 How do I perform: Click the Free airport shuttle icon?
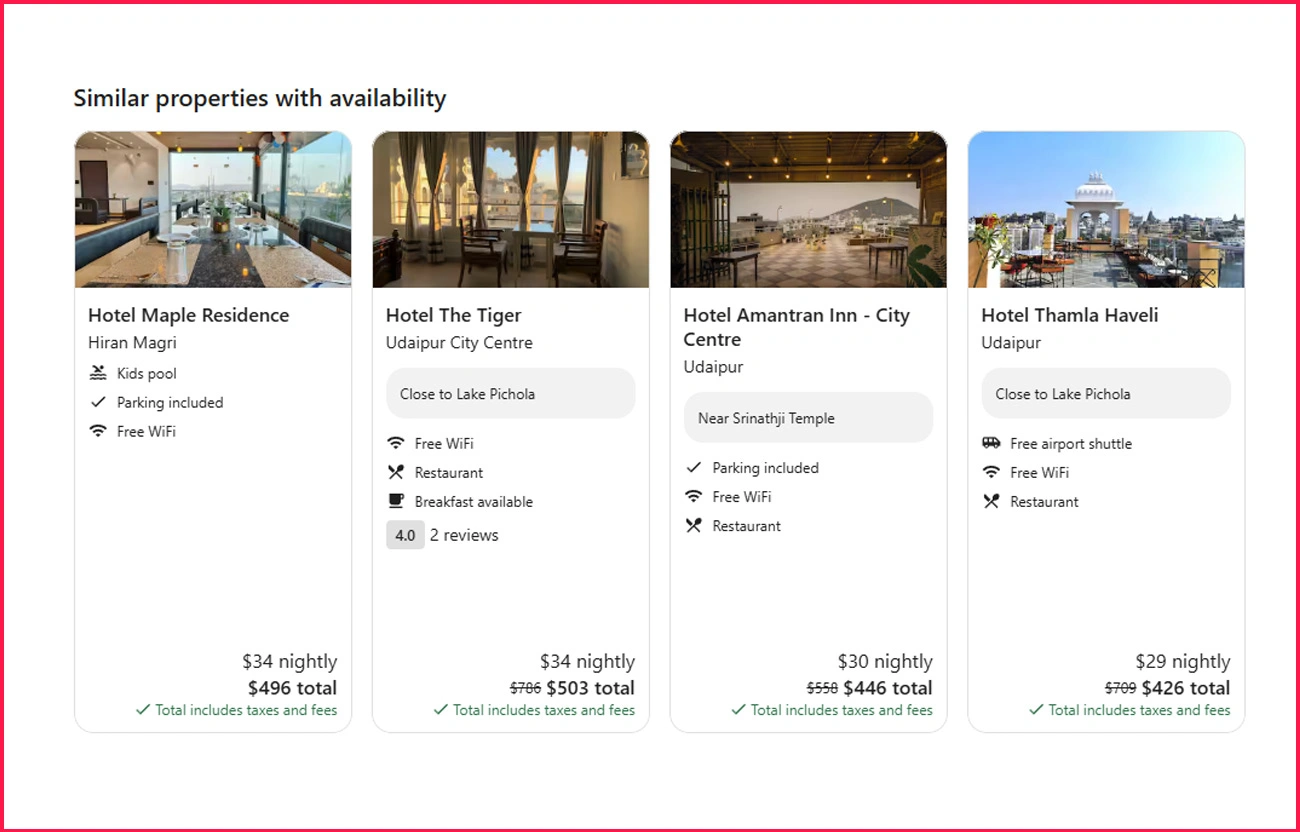[x=991, y=443]
